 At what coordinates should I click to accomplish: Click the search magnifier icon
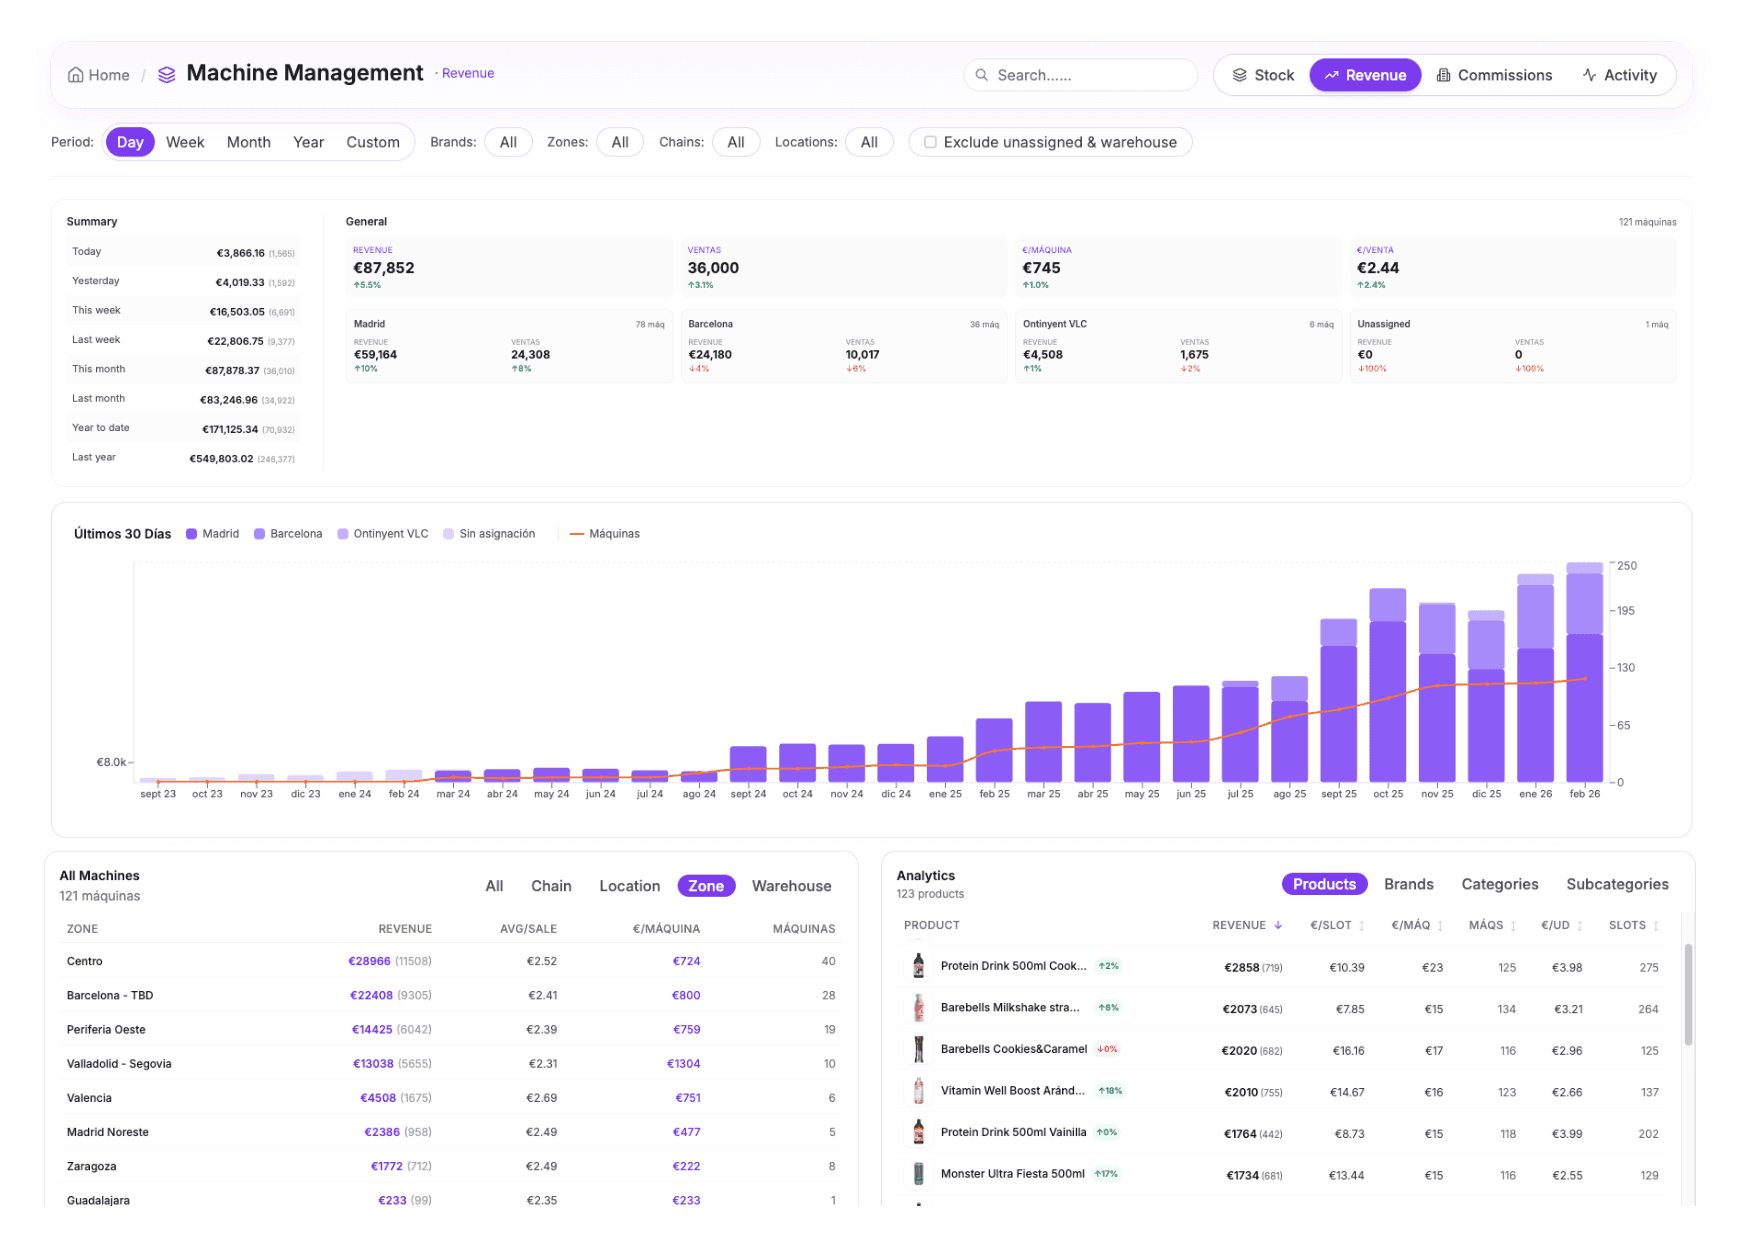click(981, 75)
